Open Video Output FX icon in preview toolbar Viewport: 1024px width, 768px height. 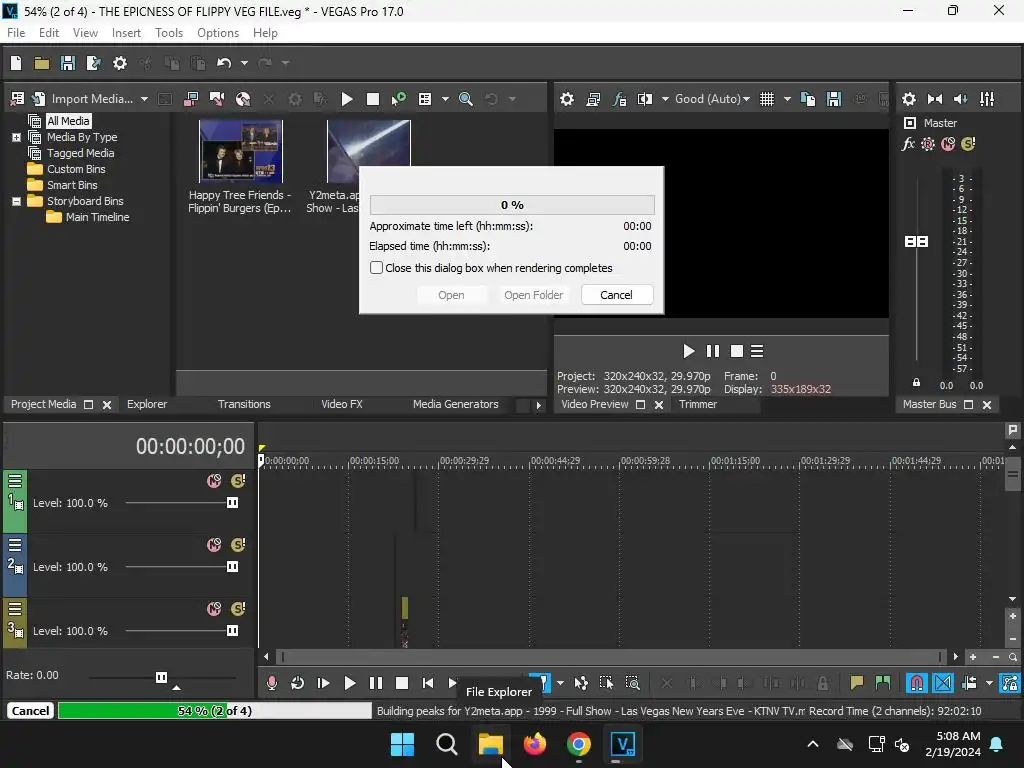619,99
